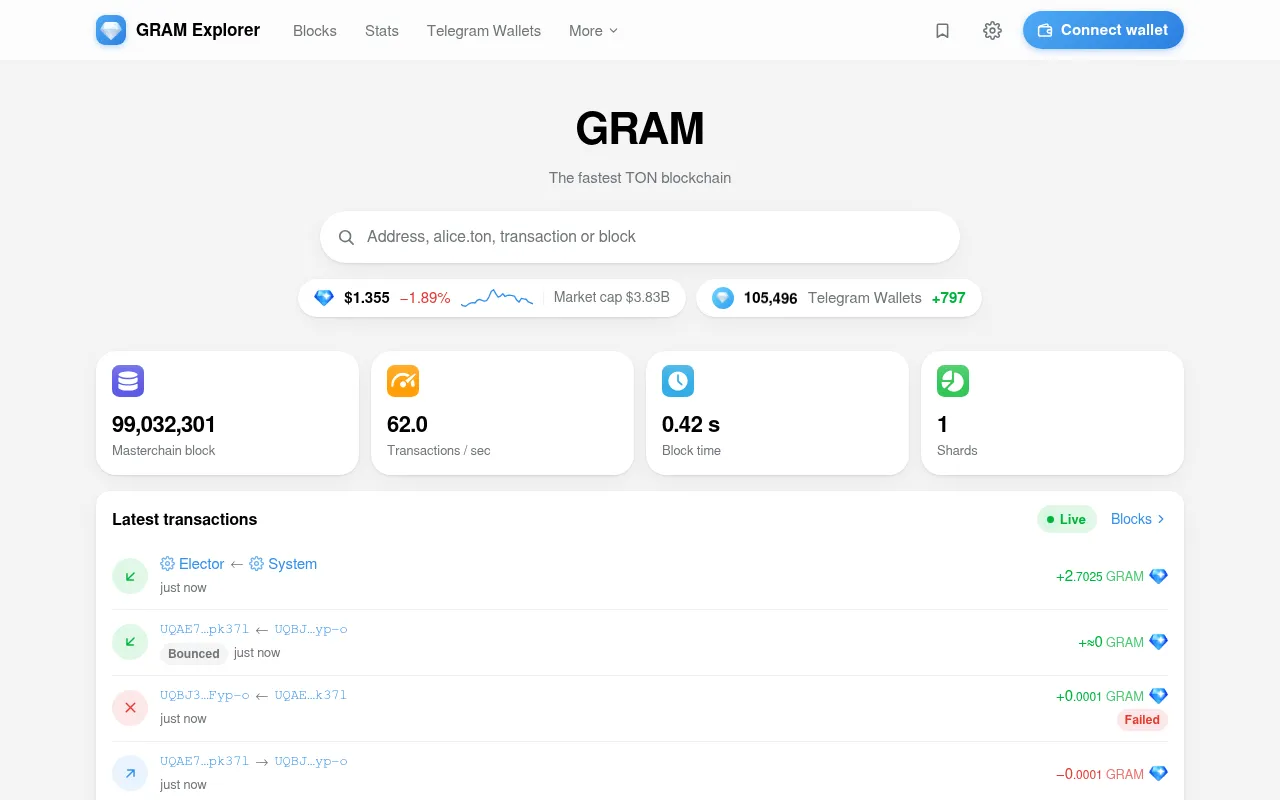Click the +≈0 GRAM amount

[x=1111, y=642]
